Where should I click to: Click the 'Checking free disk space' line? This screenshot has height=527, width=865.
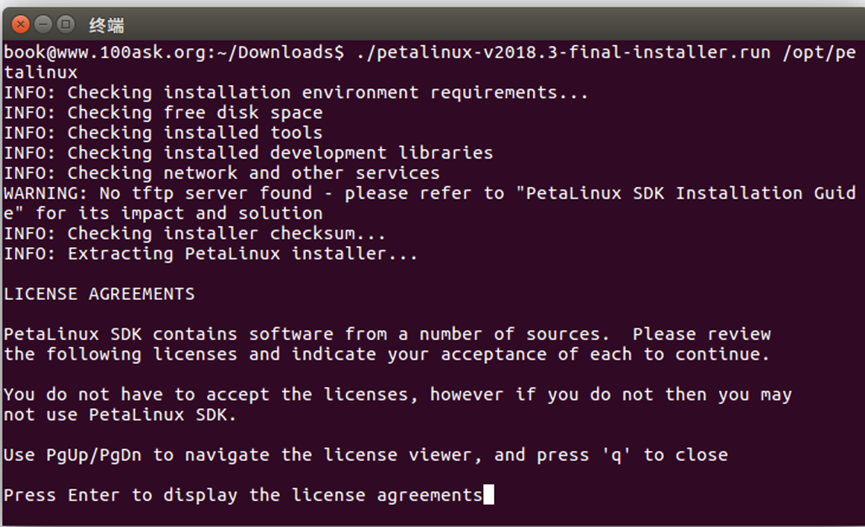pyautogui.click(x=163, y=113)
